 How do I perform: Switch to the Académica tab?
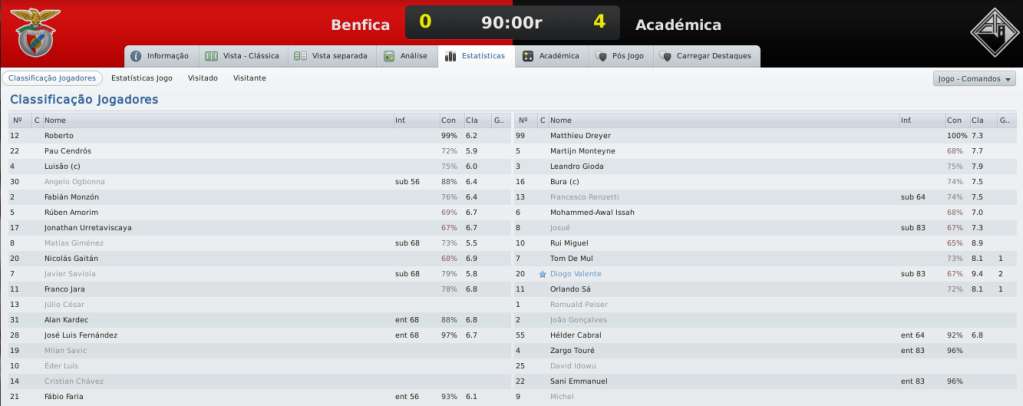(x=551, y=56)
